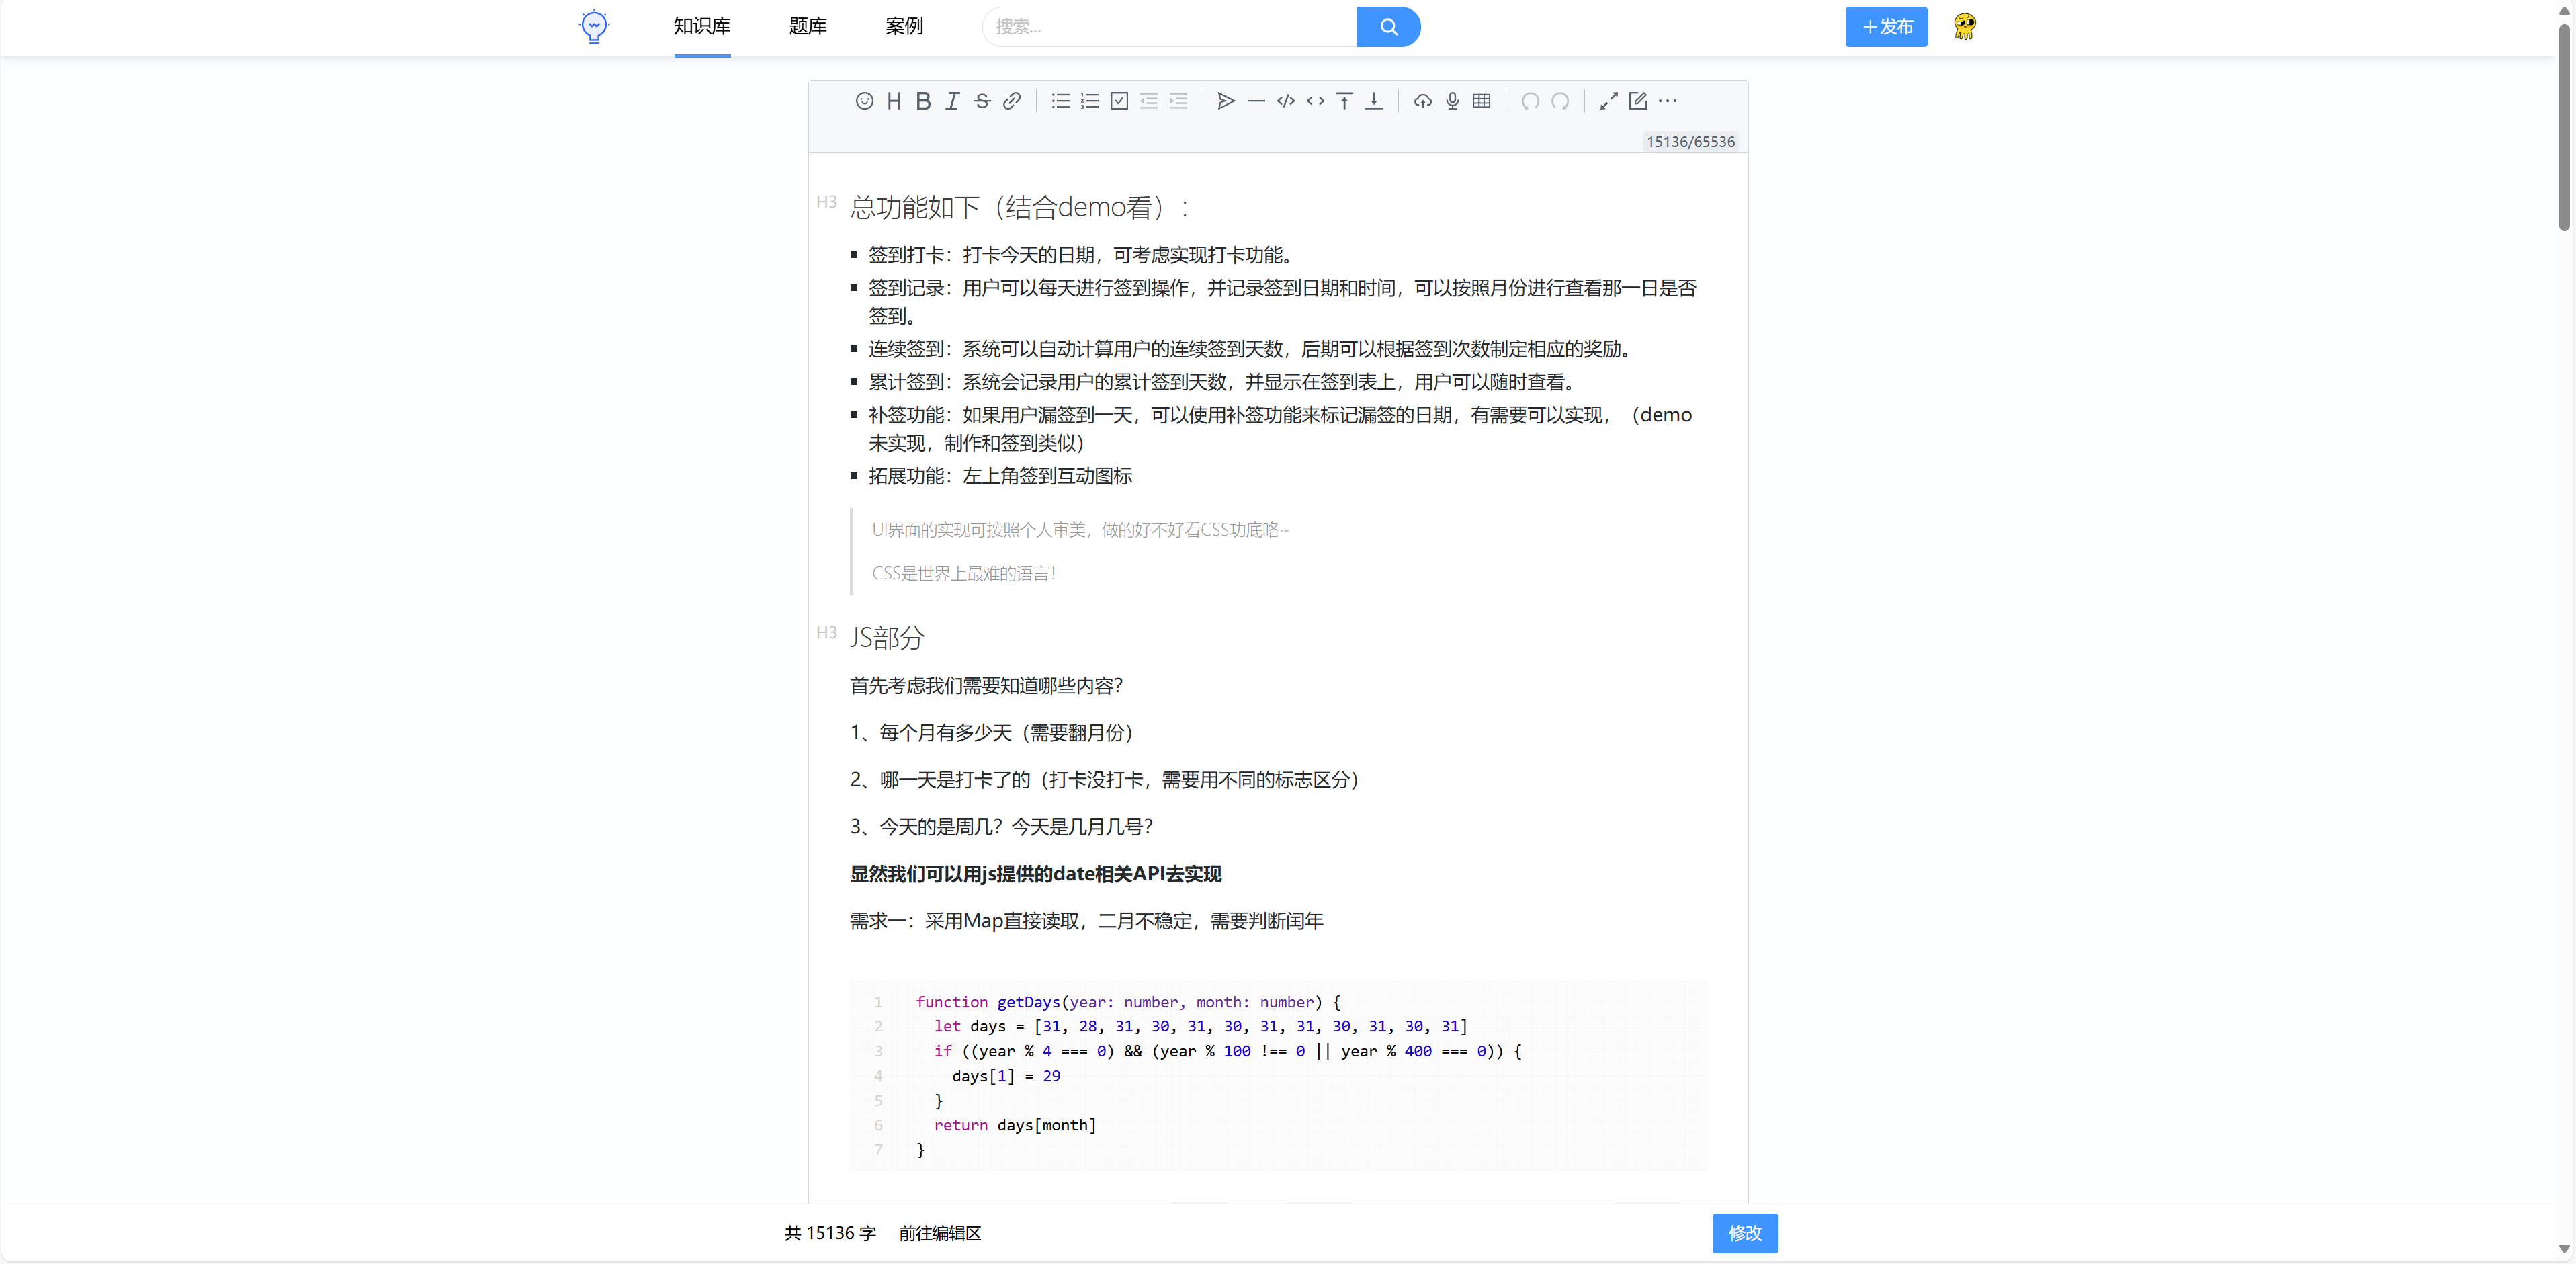
Task: Apply bold formatting
Action: pos(923,101)
